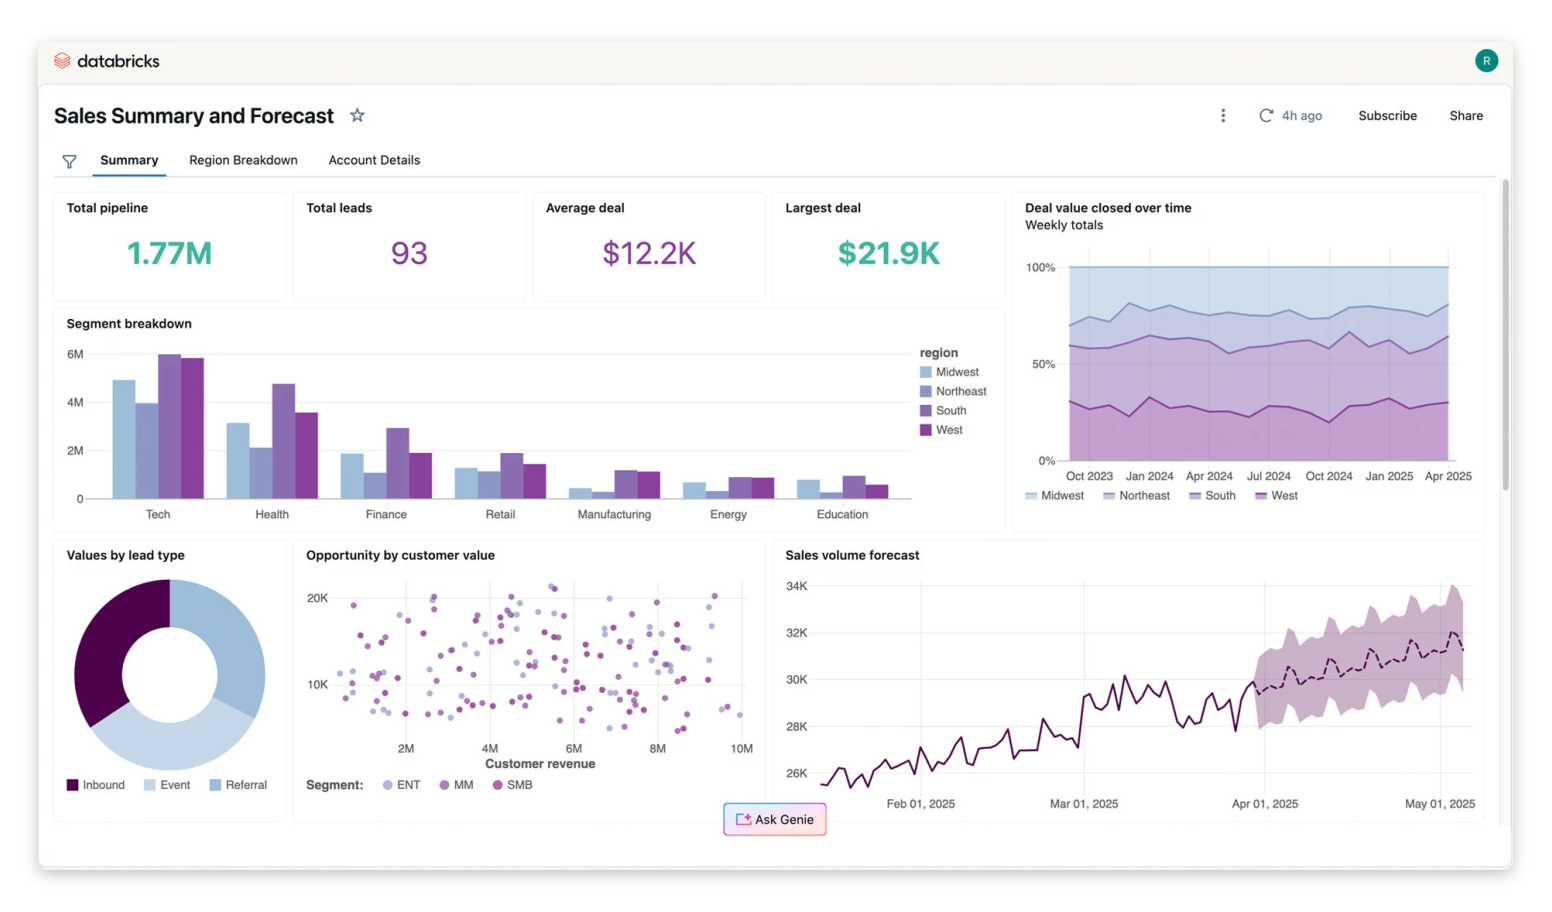
Task: Click the Ask Genie button label
Action: [x=784, y=819]
